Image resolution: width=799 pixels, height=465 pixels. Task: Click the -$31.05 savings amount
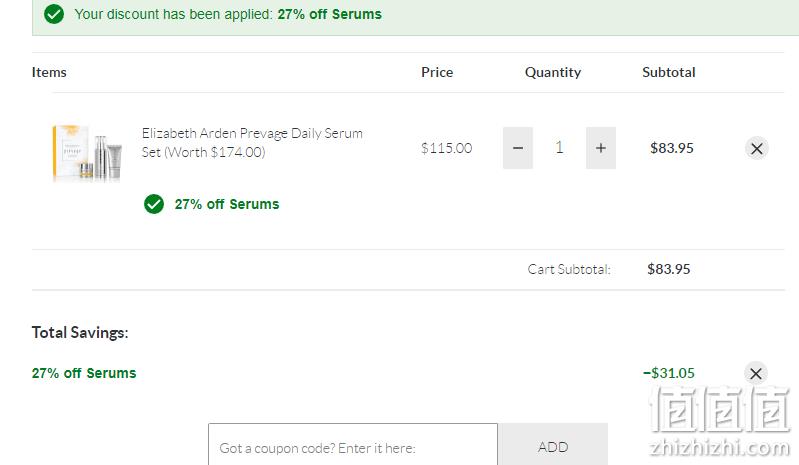(669, 373)
